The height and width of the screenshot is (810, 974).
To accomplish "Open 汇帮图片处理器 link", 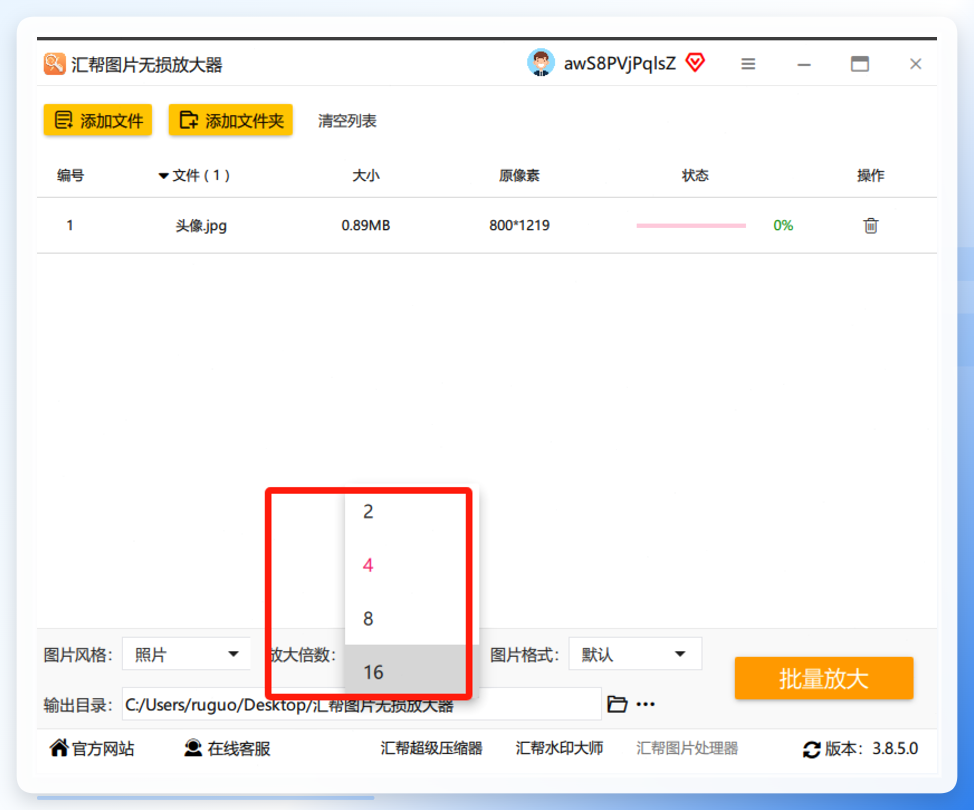I will point(687,748).
